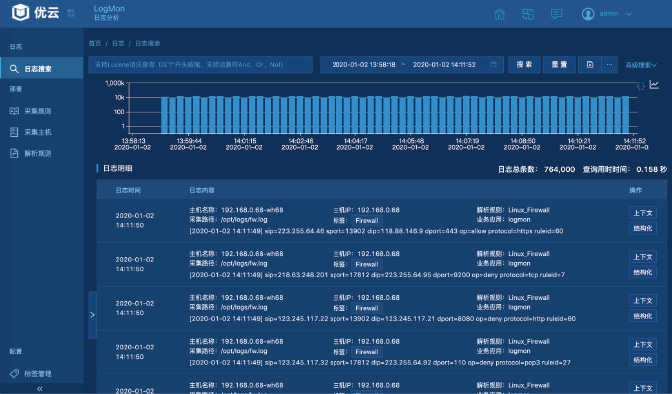
Task: Click the histogram bar at 14:04:17
Action: pos(354,115)
